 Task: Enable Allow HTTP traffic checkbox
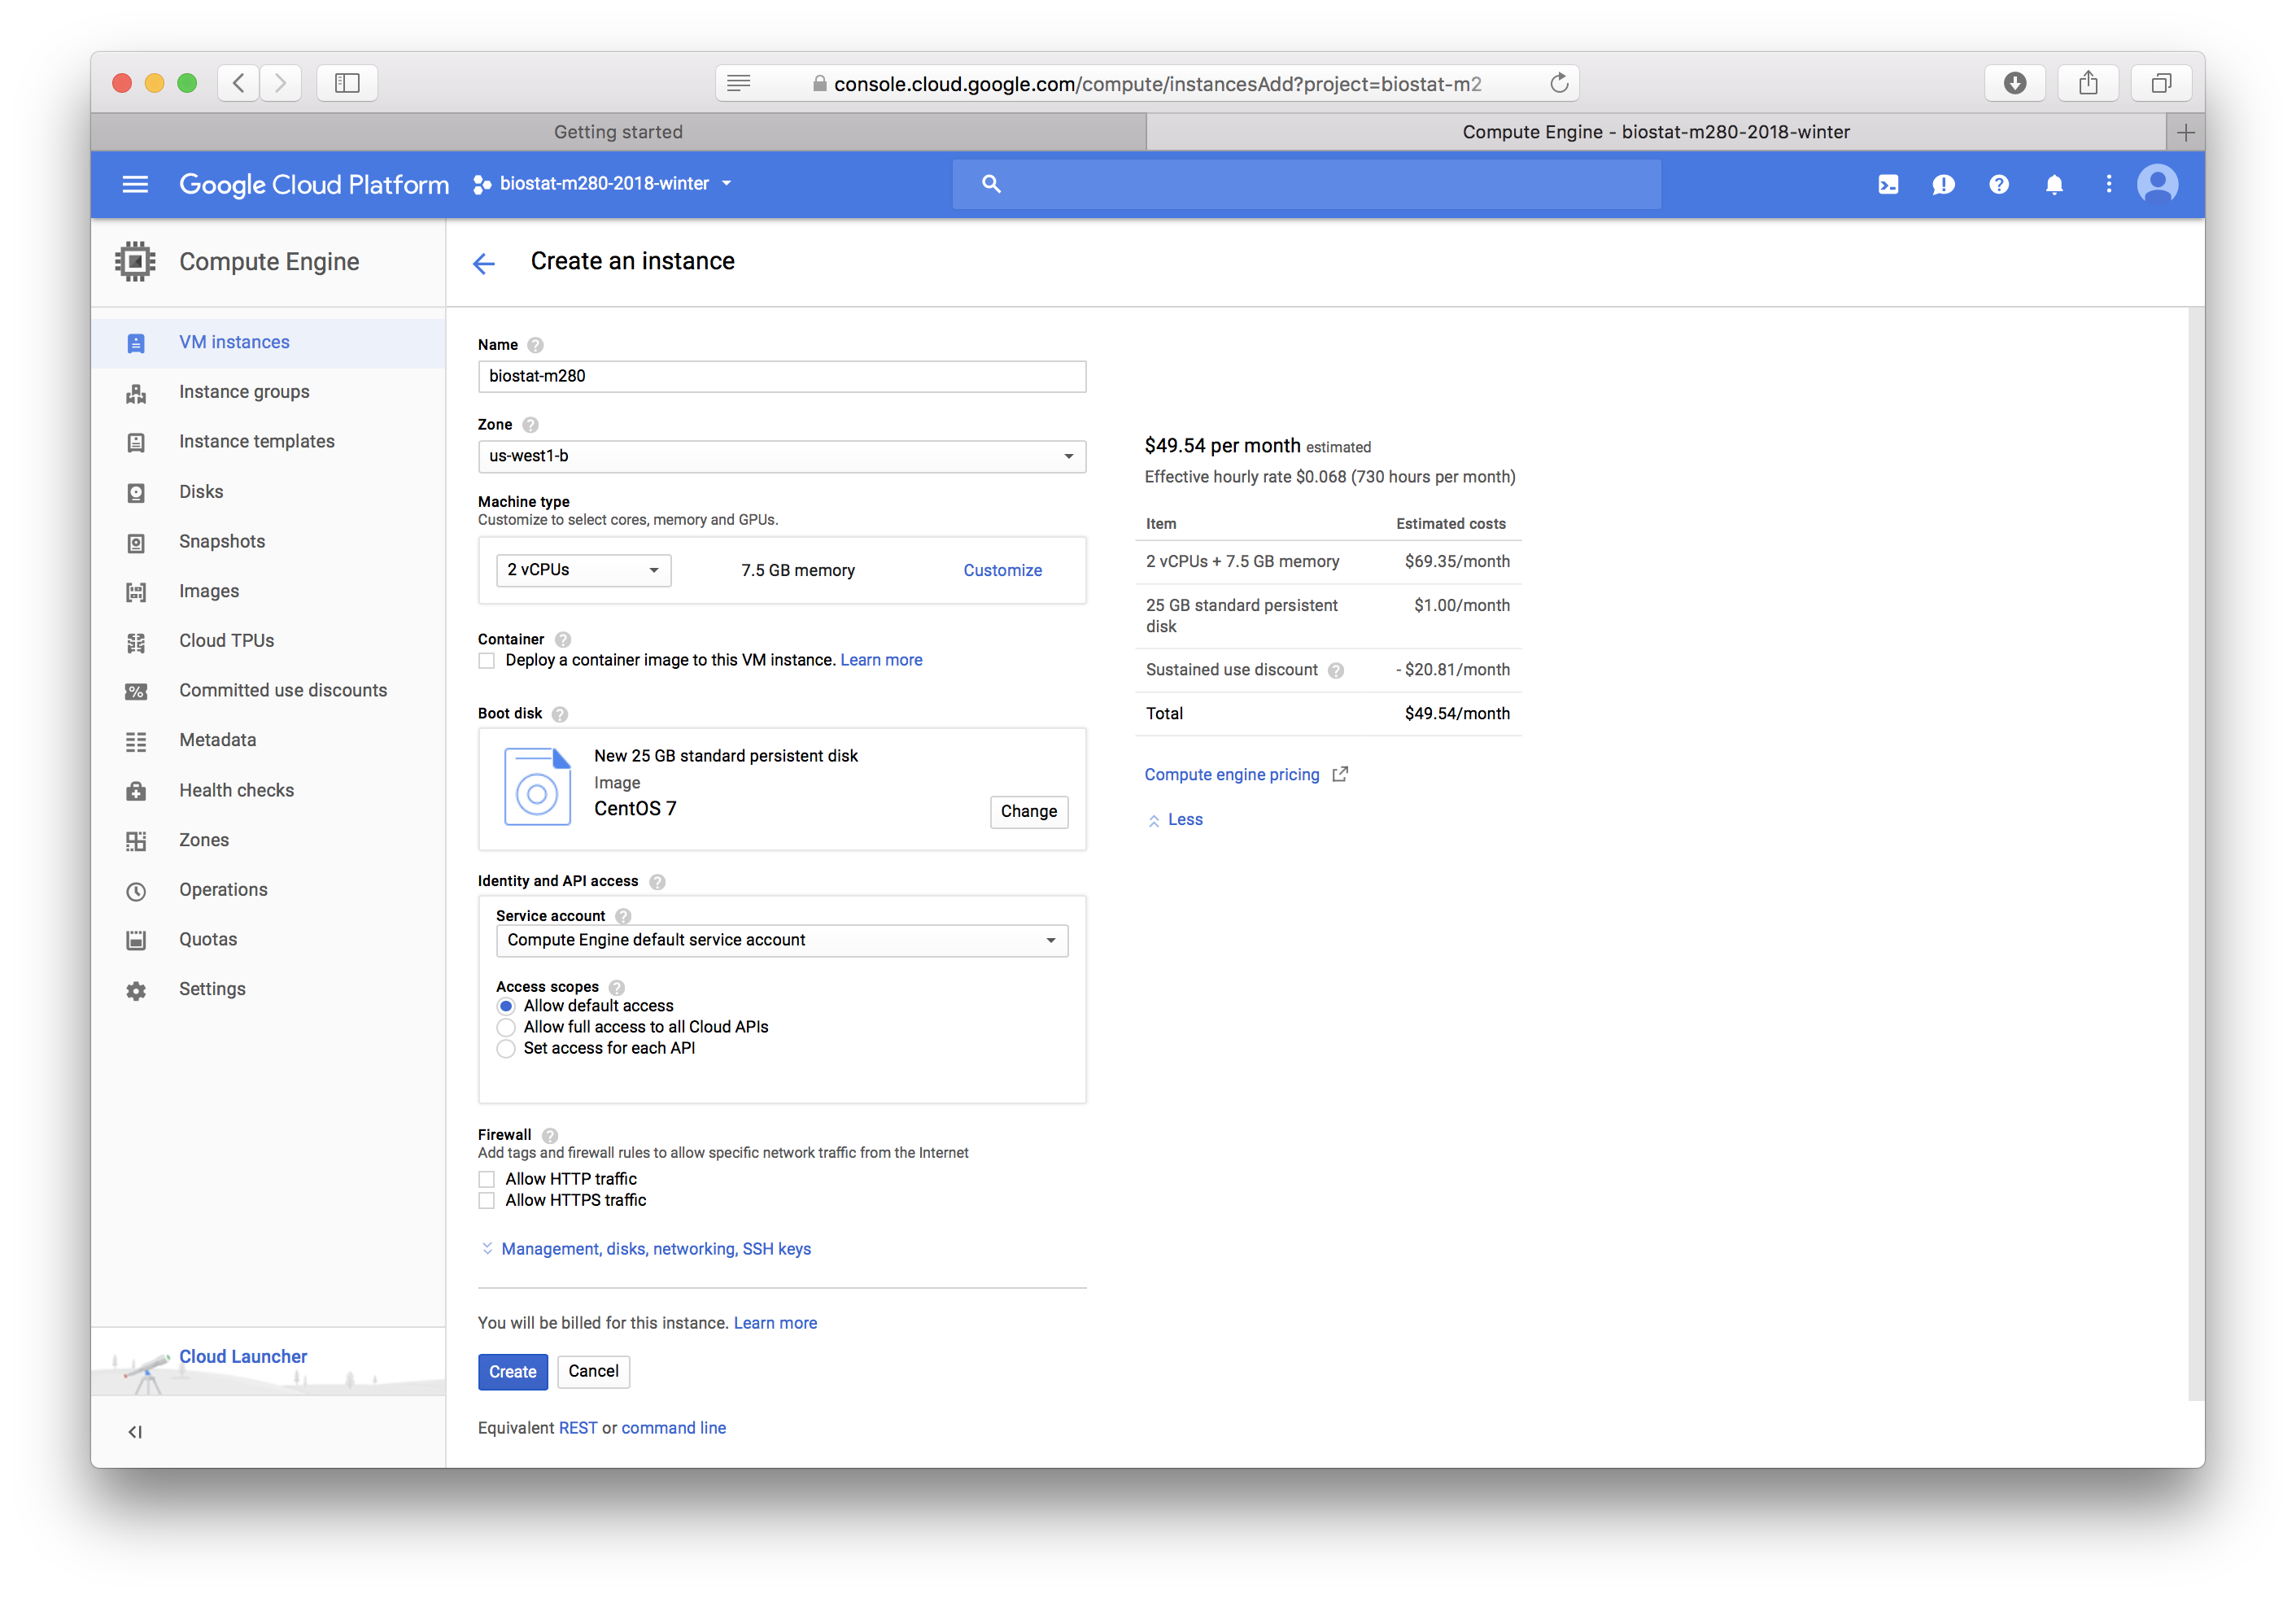coord(487,1179)
